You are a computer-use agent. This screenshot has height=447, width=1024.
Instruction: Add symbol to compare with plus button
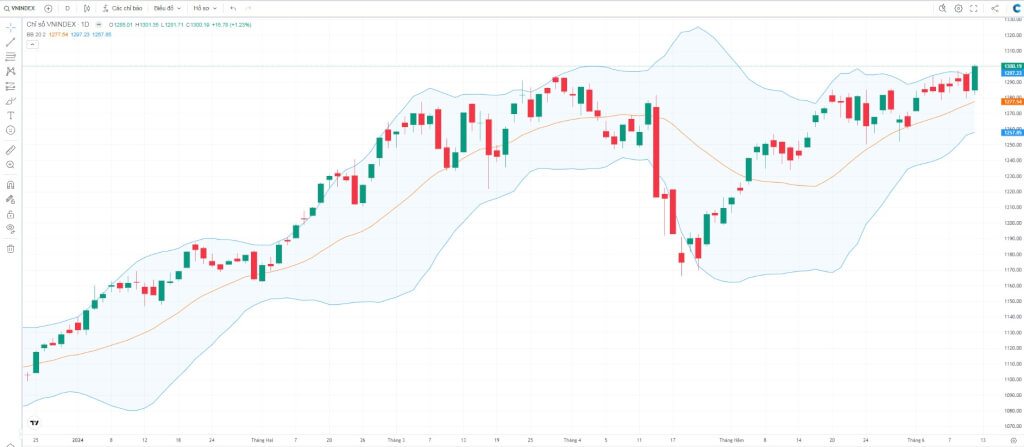[48, 8]
